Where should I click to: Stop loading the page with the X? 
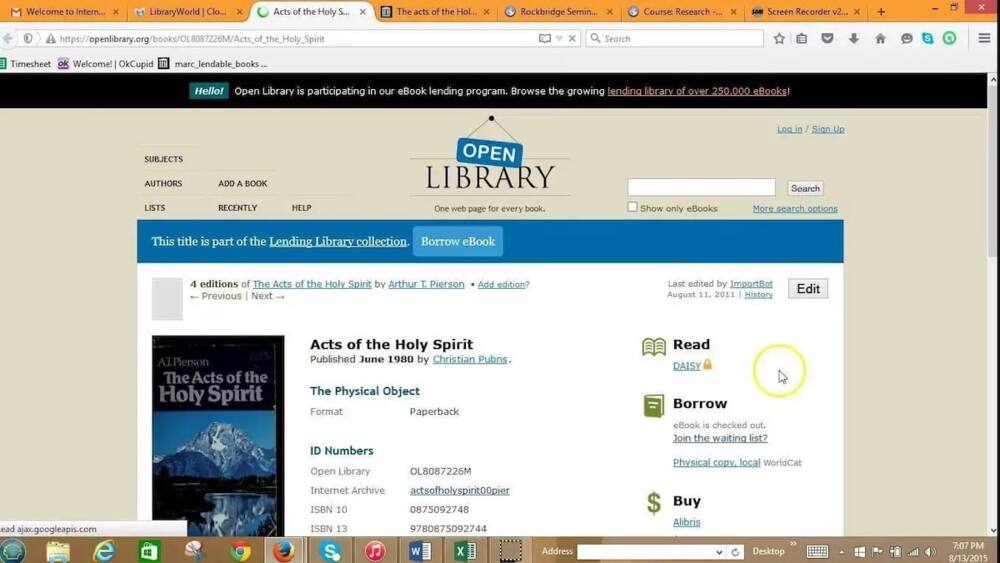[572, 38]
